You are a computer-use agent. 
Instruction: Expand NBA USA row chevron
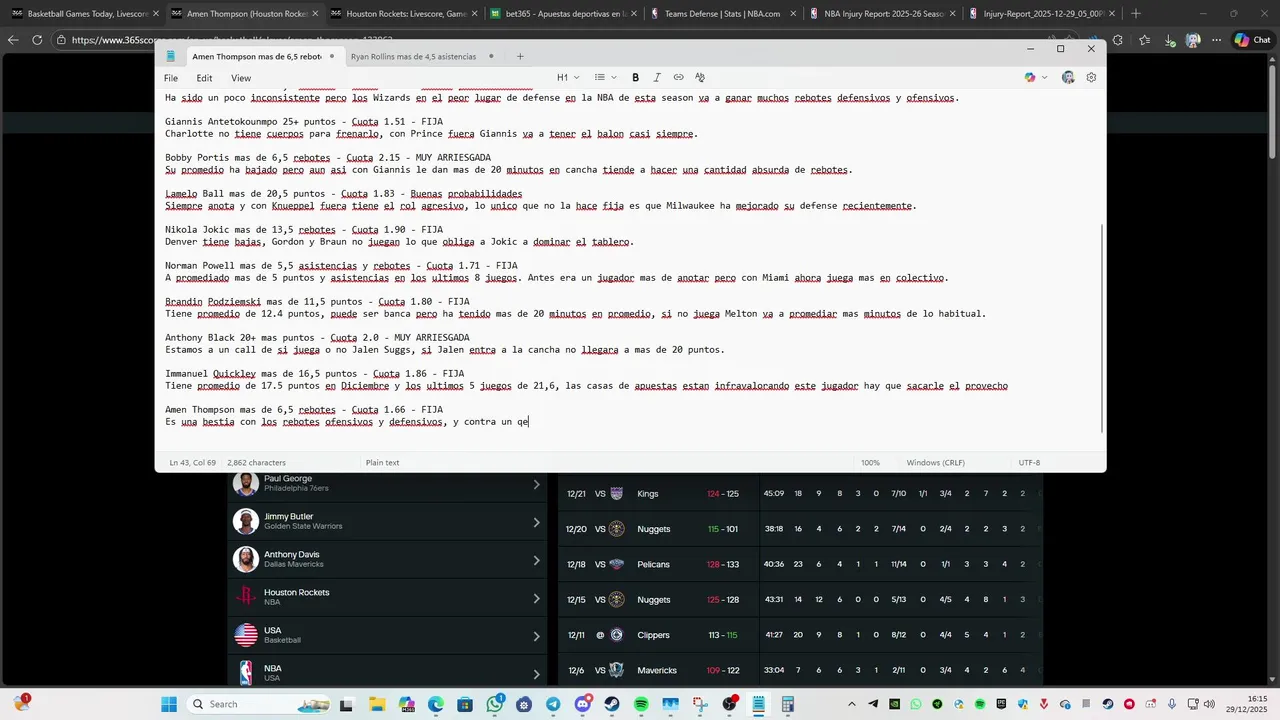(x=536, y=673)
